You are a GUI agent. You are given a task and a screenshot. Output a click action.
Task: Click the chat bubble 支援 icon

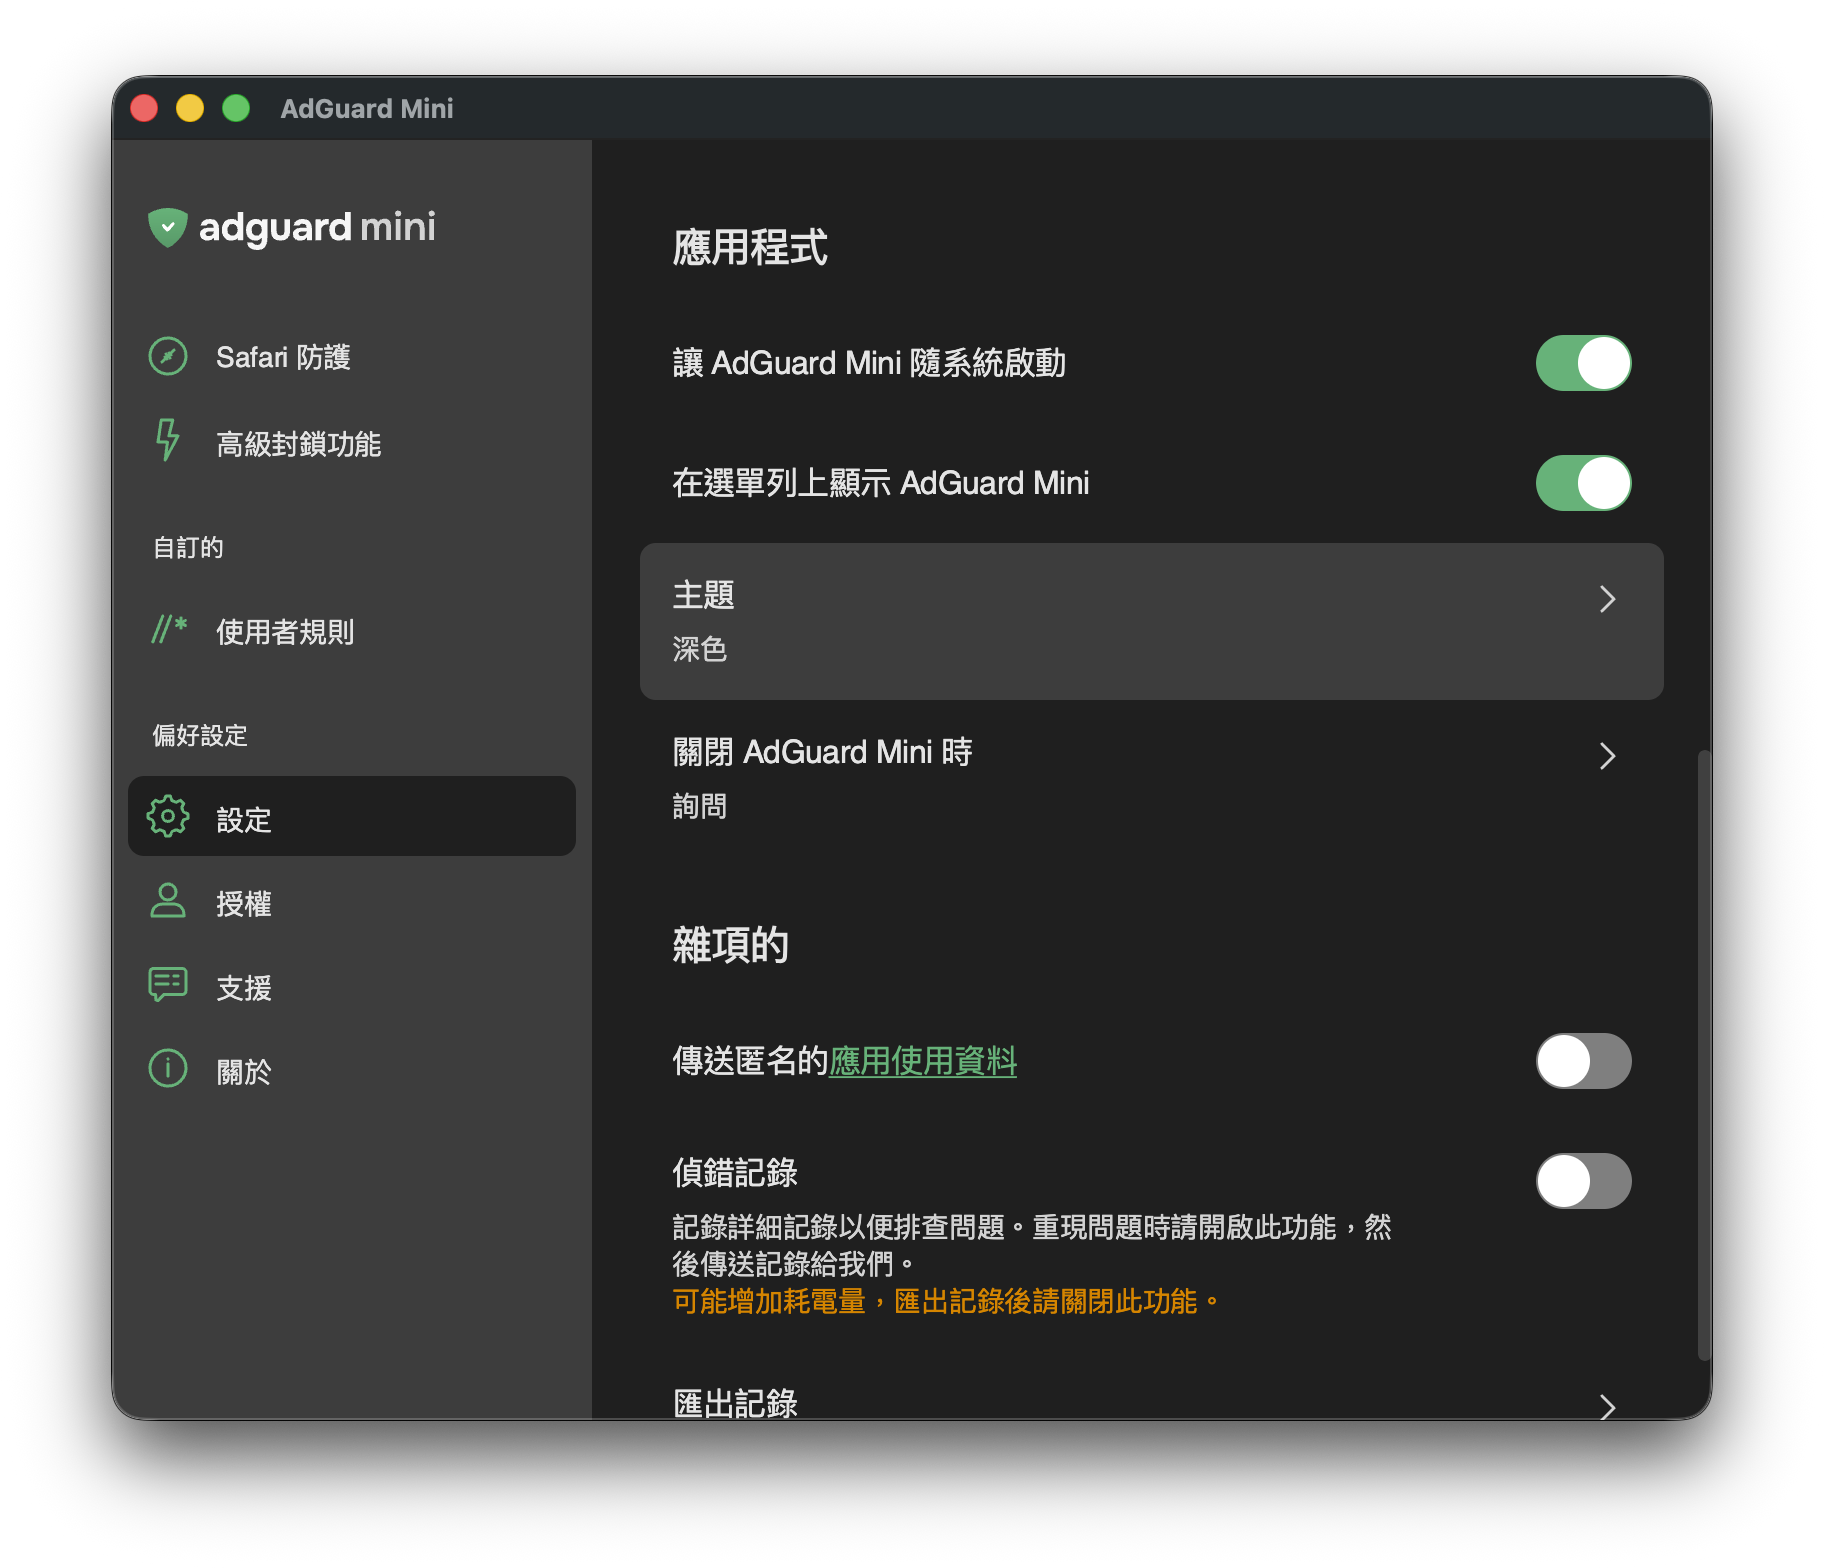point(168,985)
